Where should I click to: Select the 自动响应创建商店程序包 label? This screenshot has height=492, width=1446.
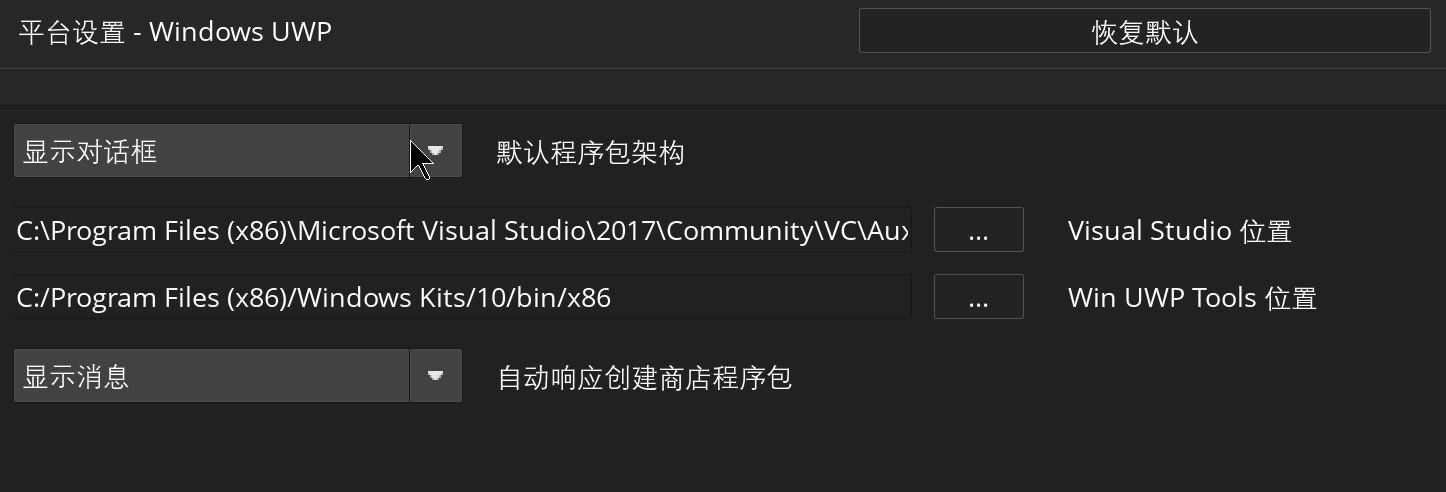click(x=645, y=378)
